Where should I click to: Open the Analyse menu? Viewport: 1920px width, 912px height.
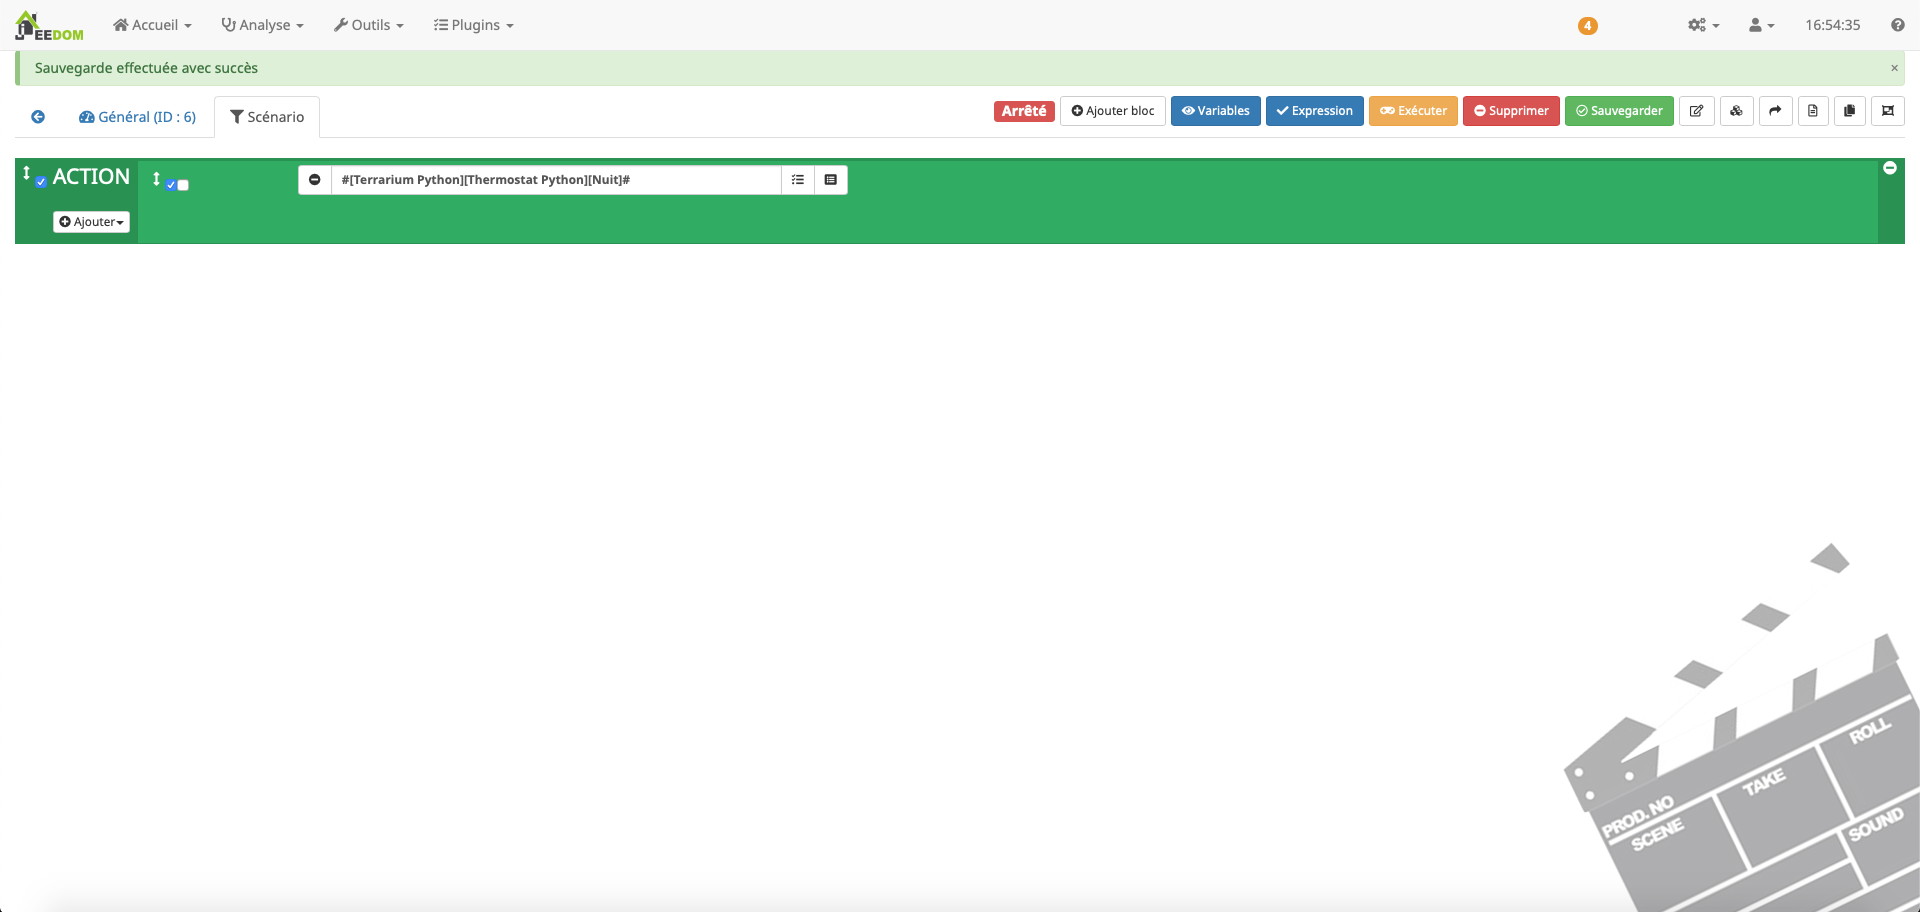click(262, 25)
